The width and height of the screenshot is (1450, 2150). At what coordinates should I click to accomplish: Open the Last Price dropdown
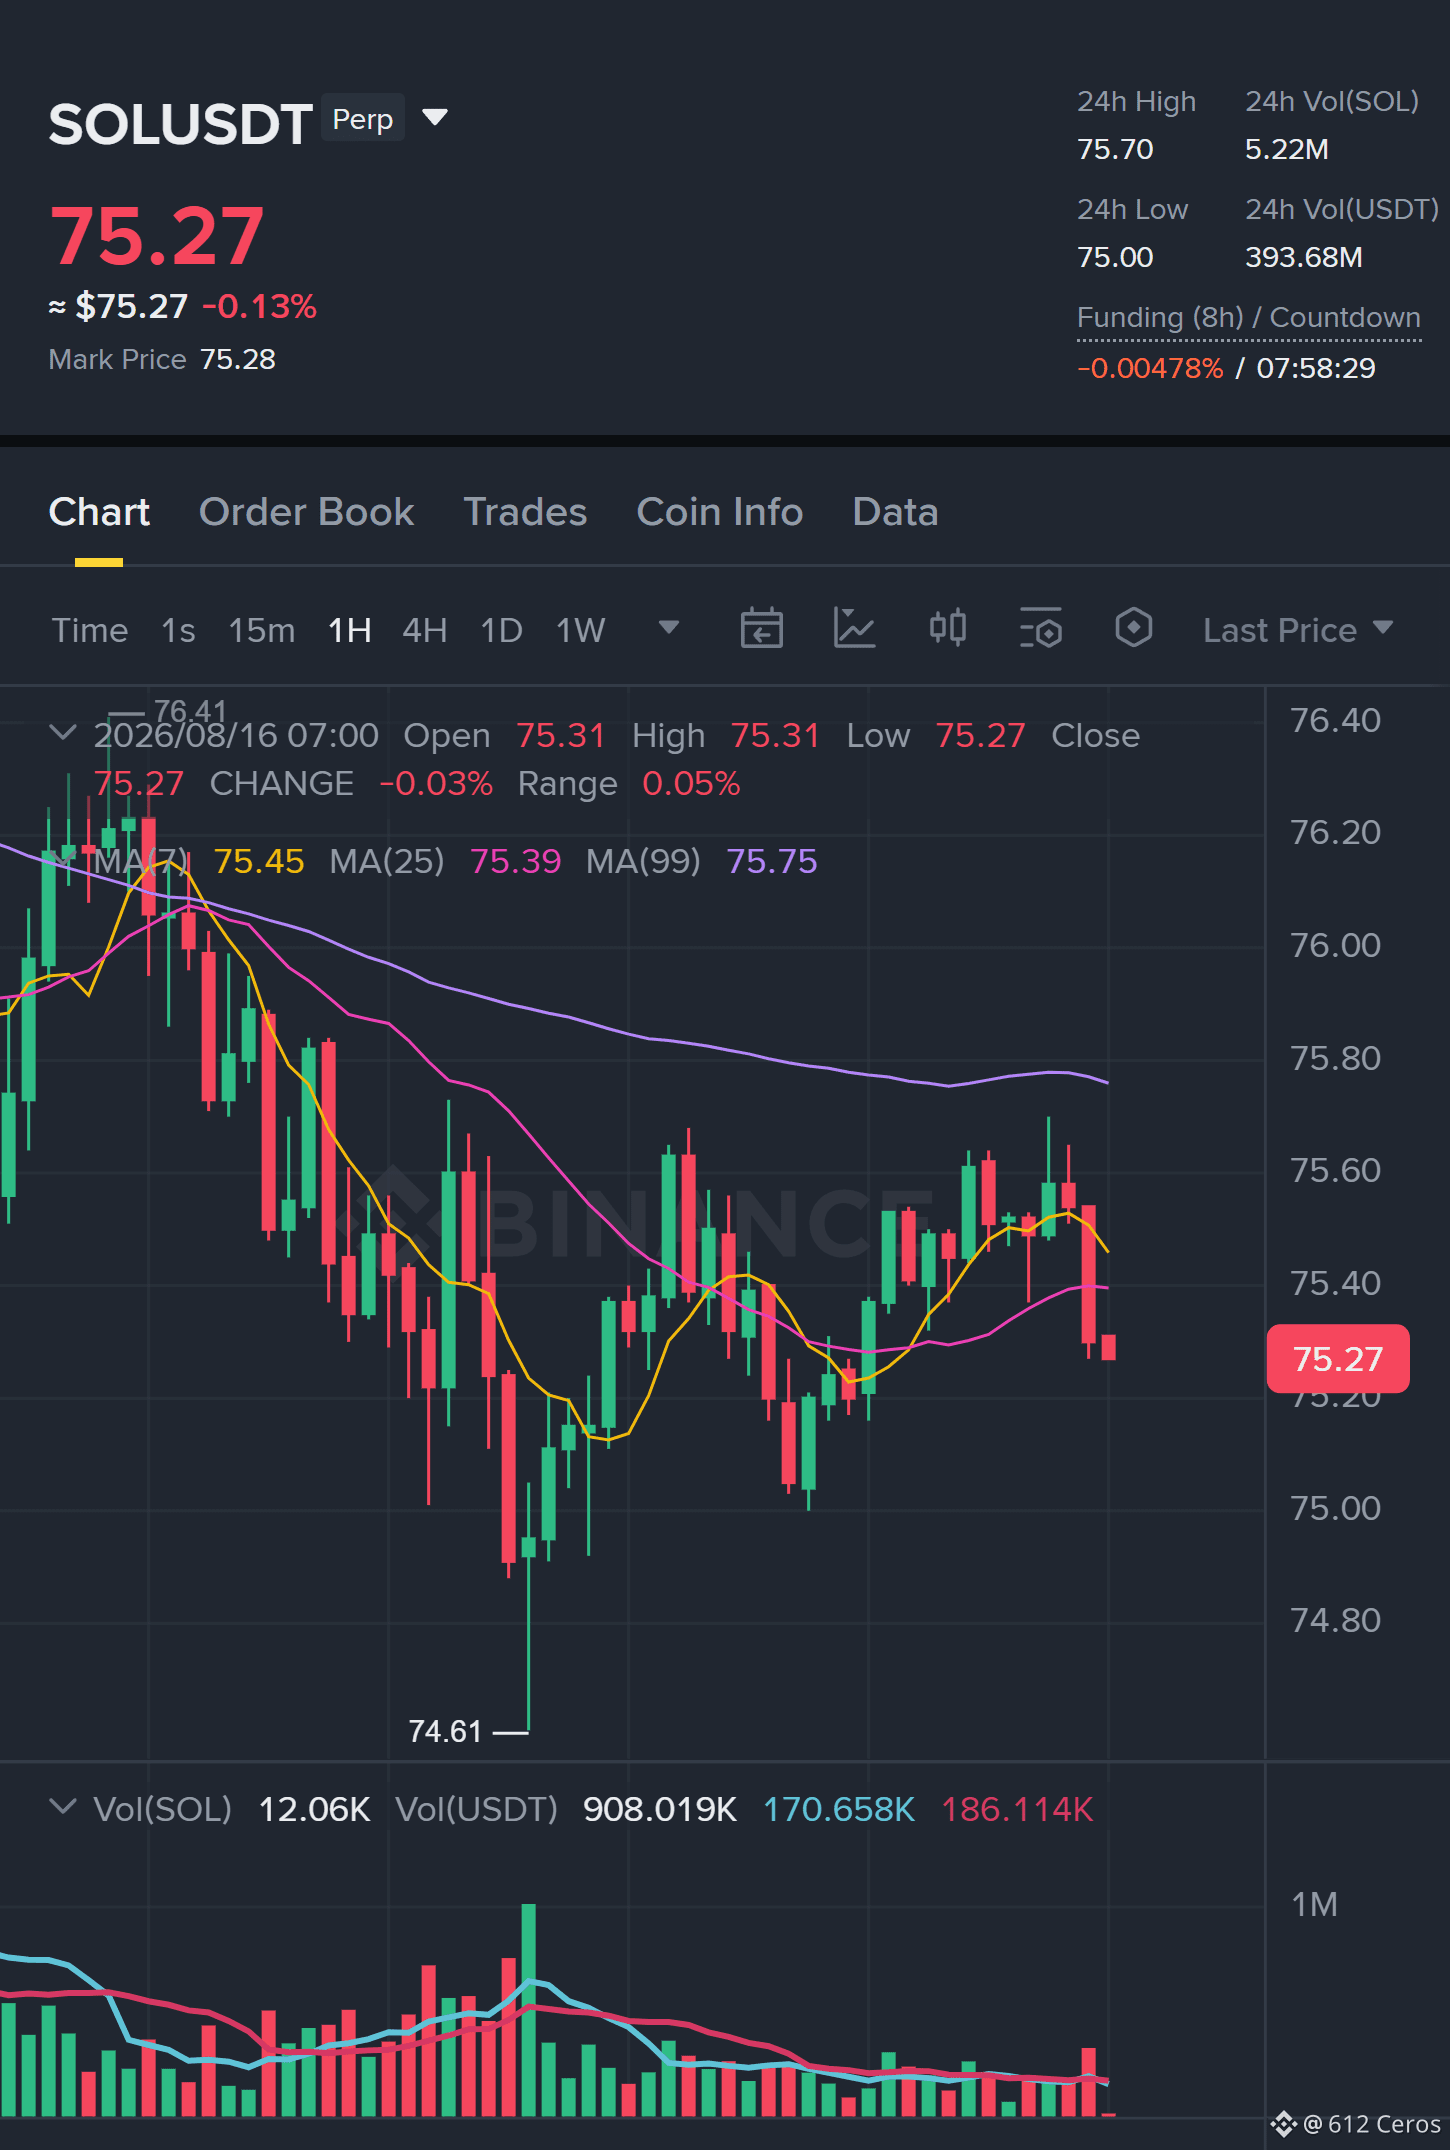(1298, 630)
